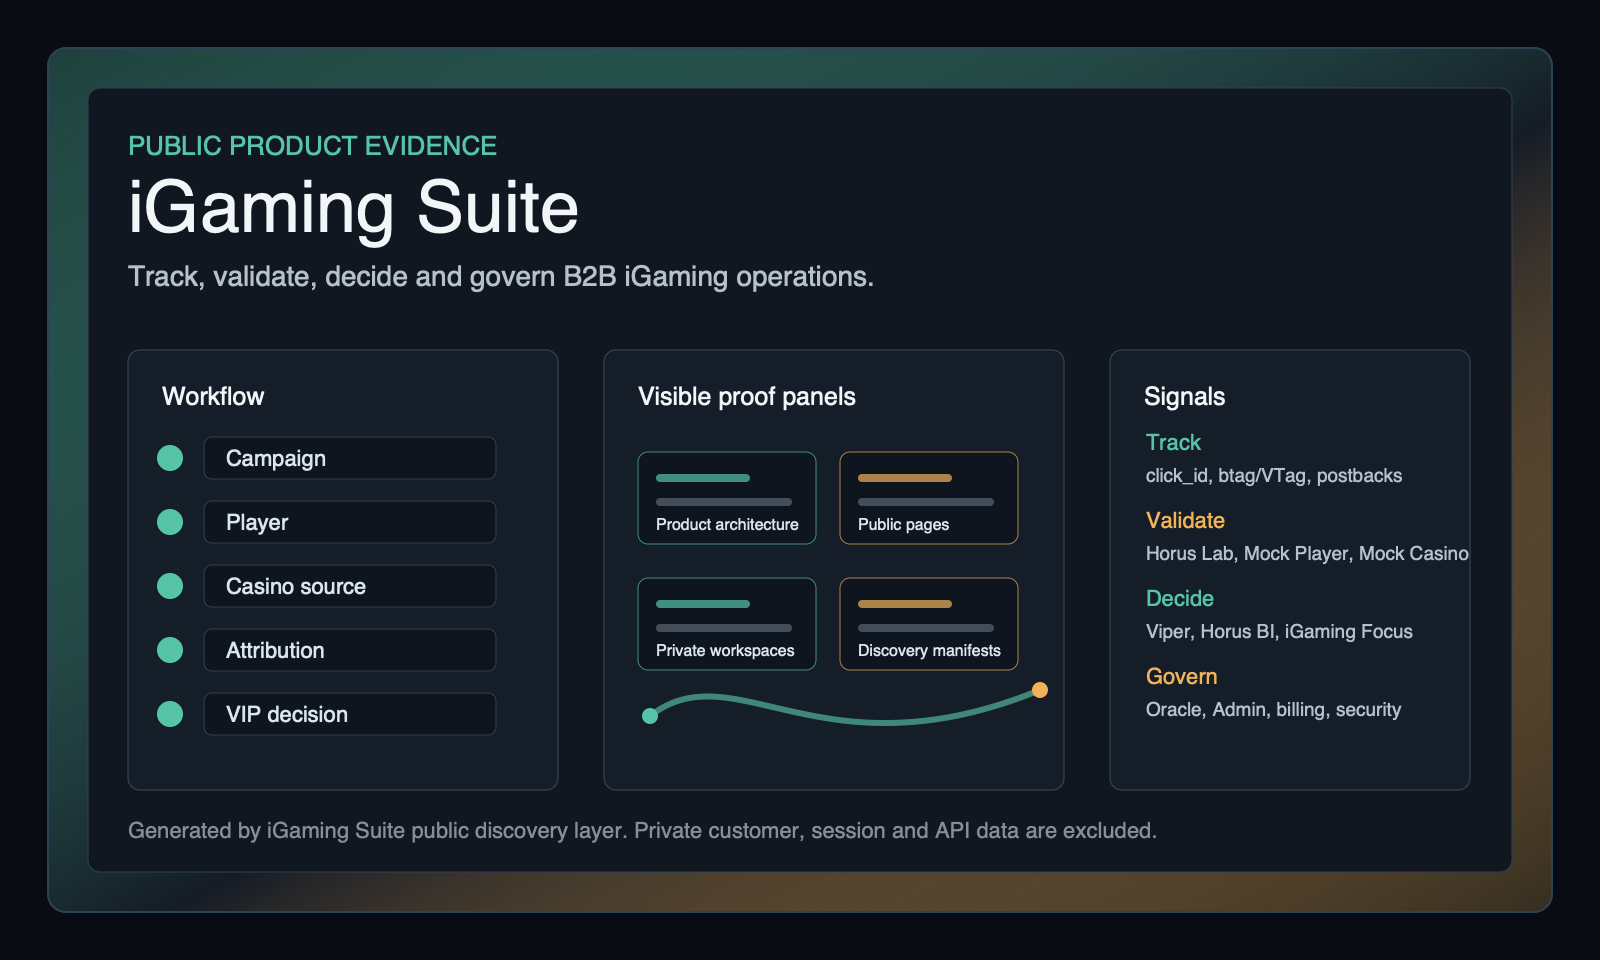
Task: Click the Visible proof panels title
Action: 747,397
